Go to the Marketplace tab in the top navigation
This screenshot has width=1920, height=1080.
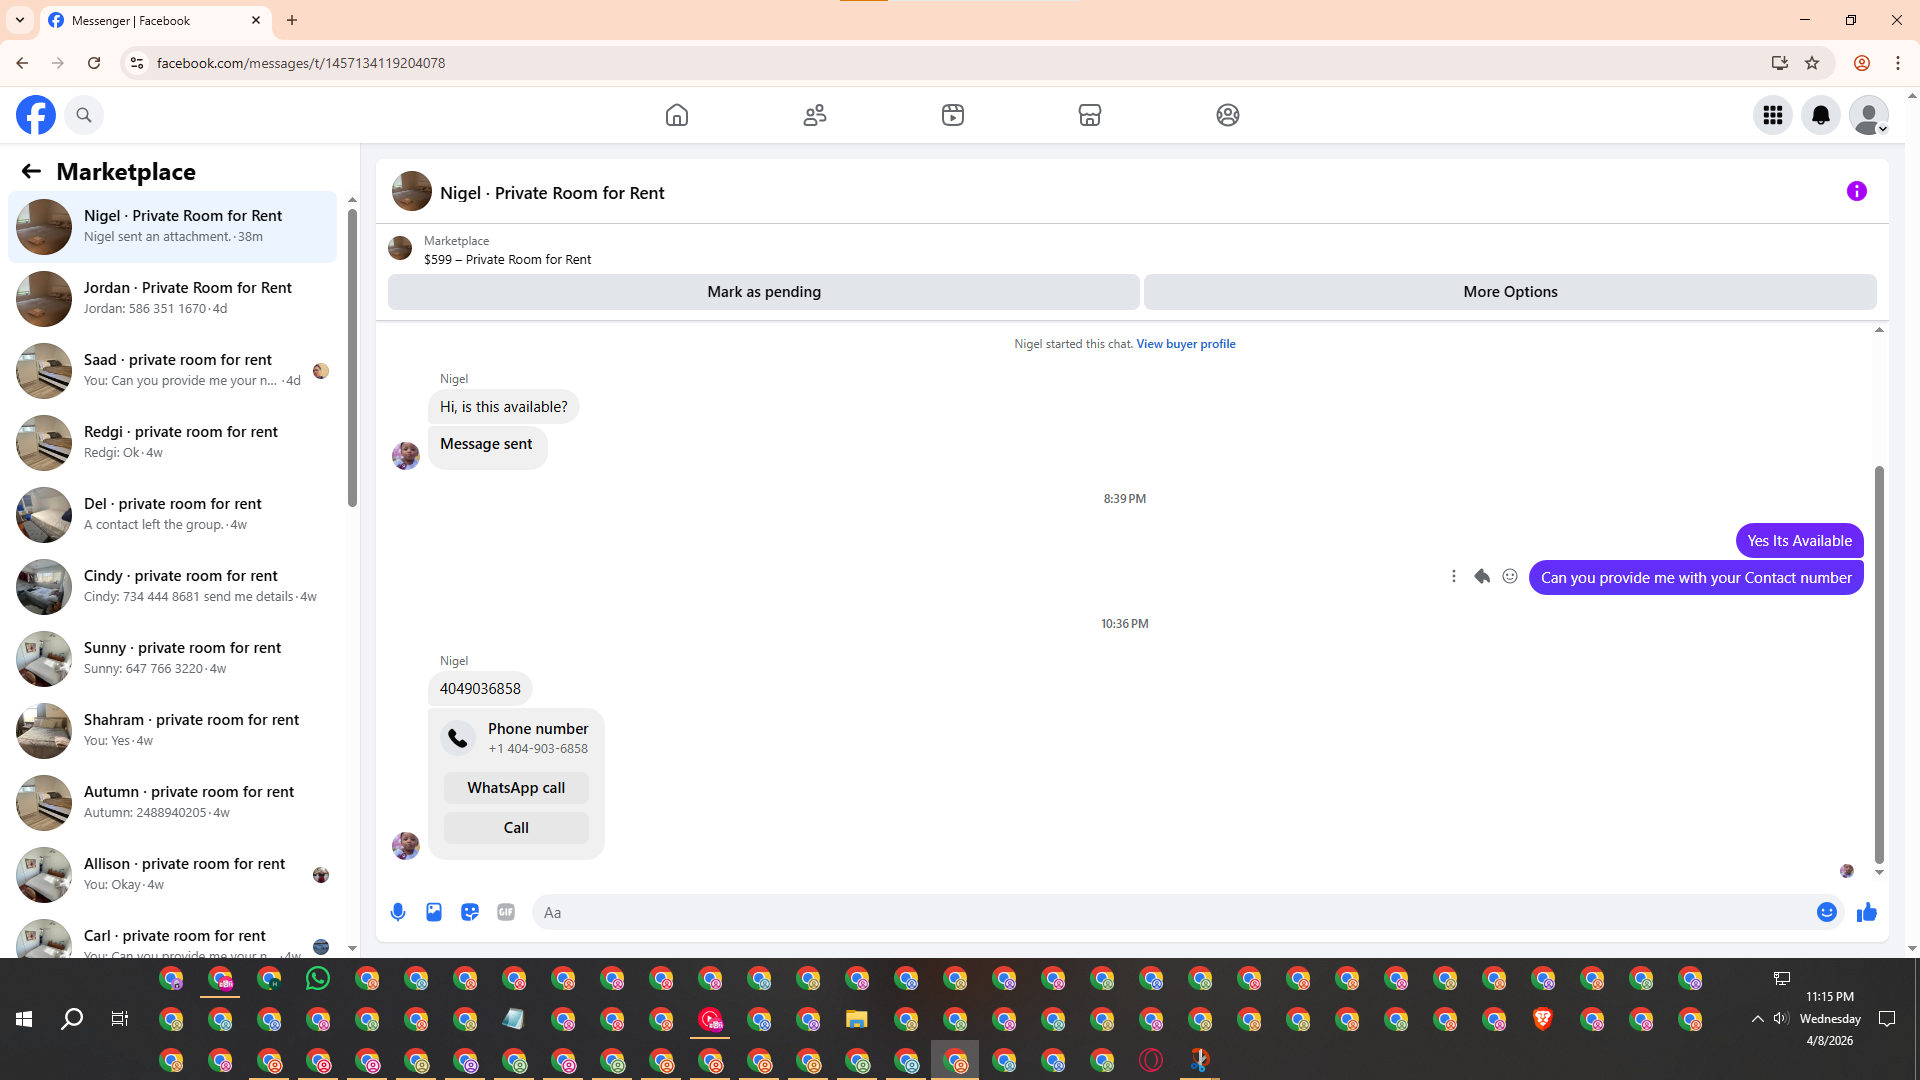point(1089,115)
